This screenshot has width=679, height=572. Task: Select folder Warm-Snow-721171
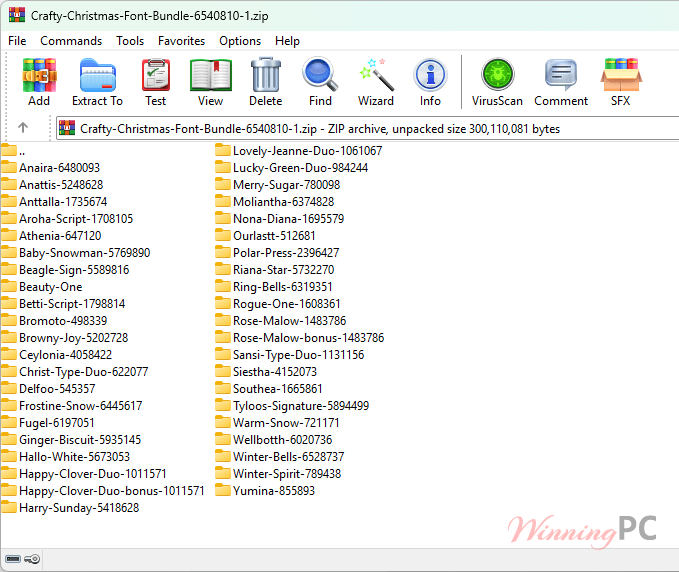tap(278, 423)
